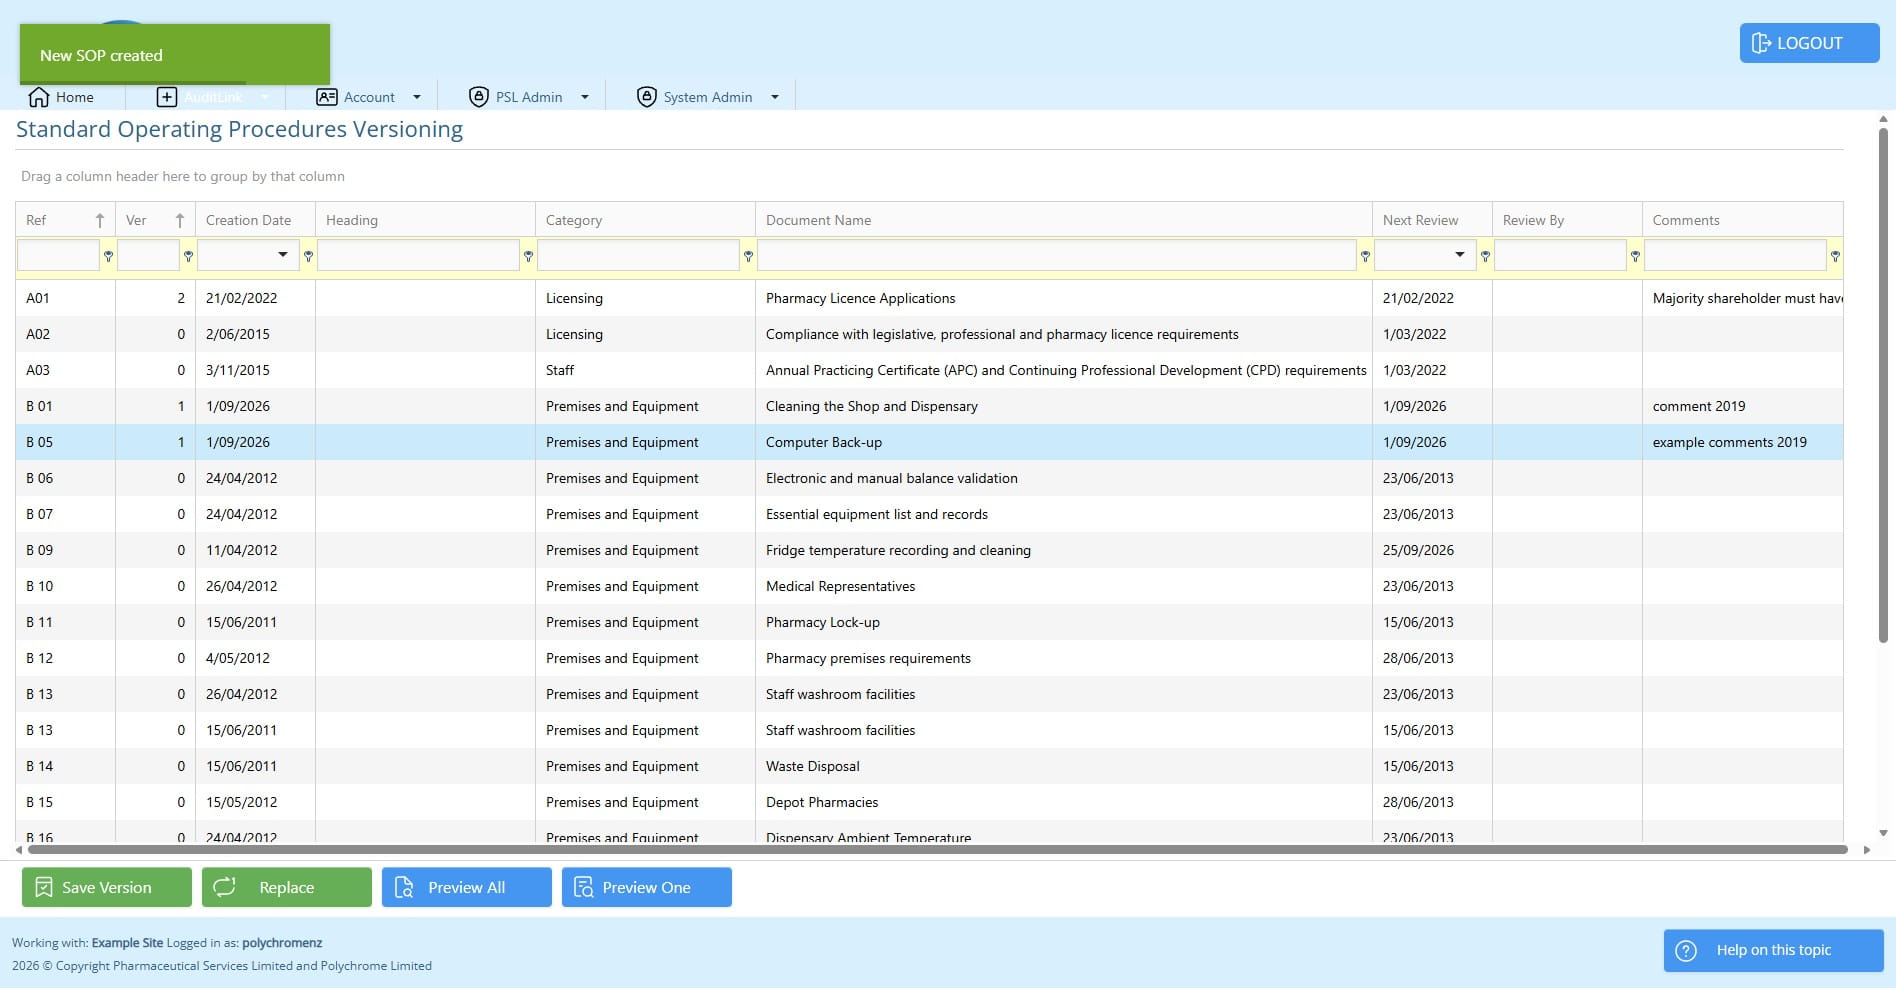Select the Pharmacy Licence Applications row
Viewport: 1896px width, 988px height.
coord(929,298)
